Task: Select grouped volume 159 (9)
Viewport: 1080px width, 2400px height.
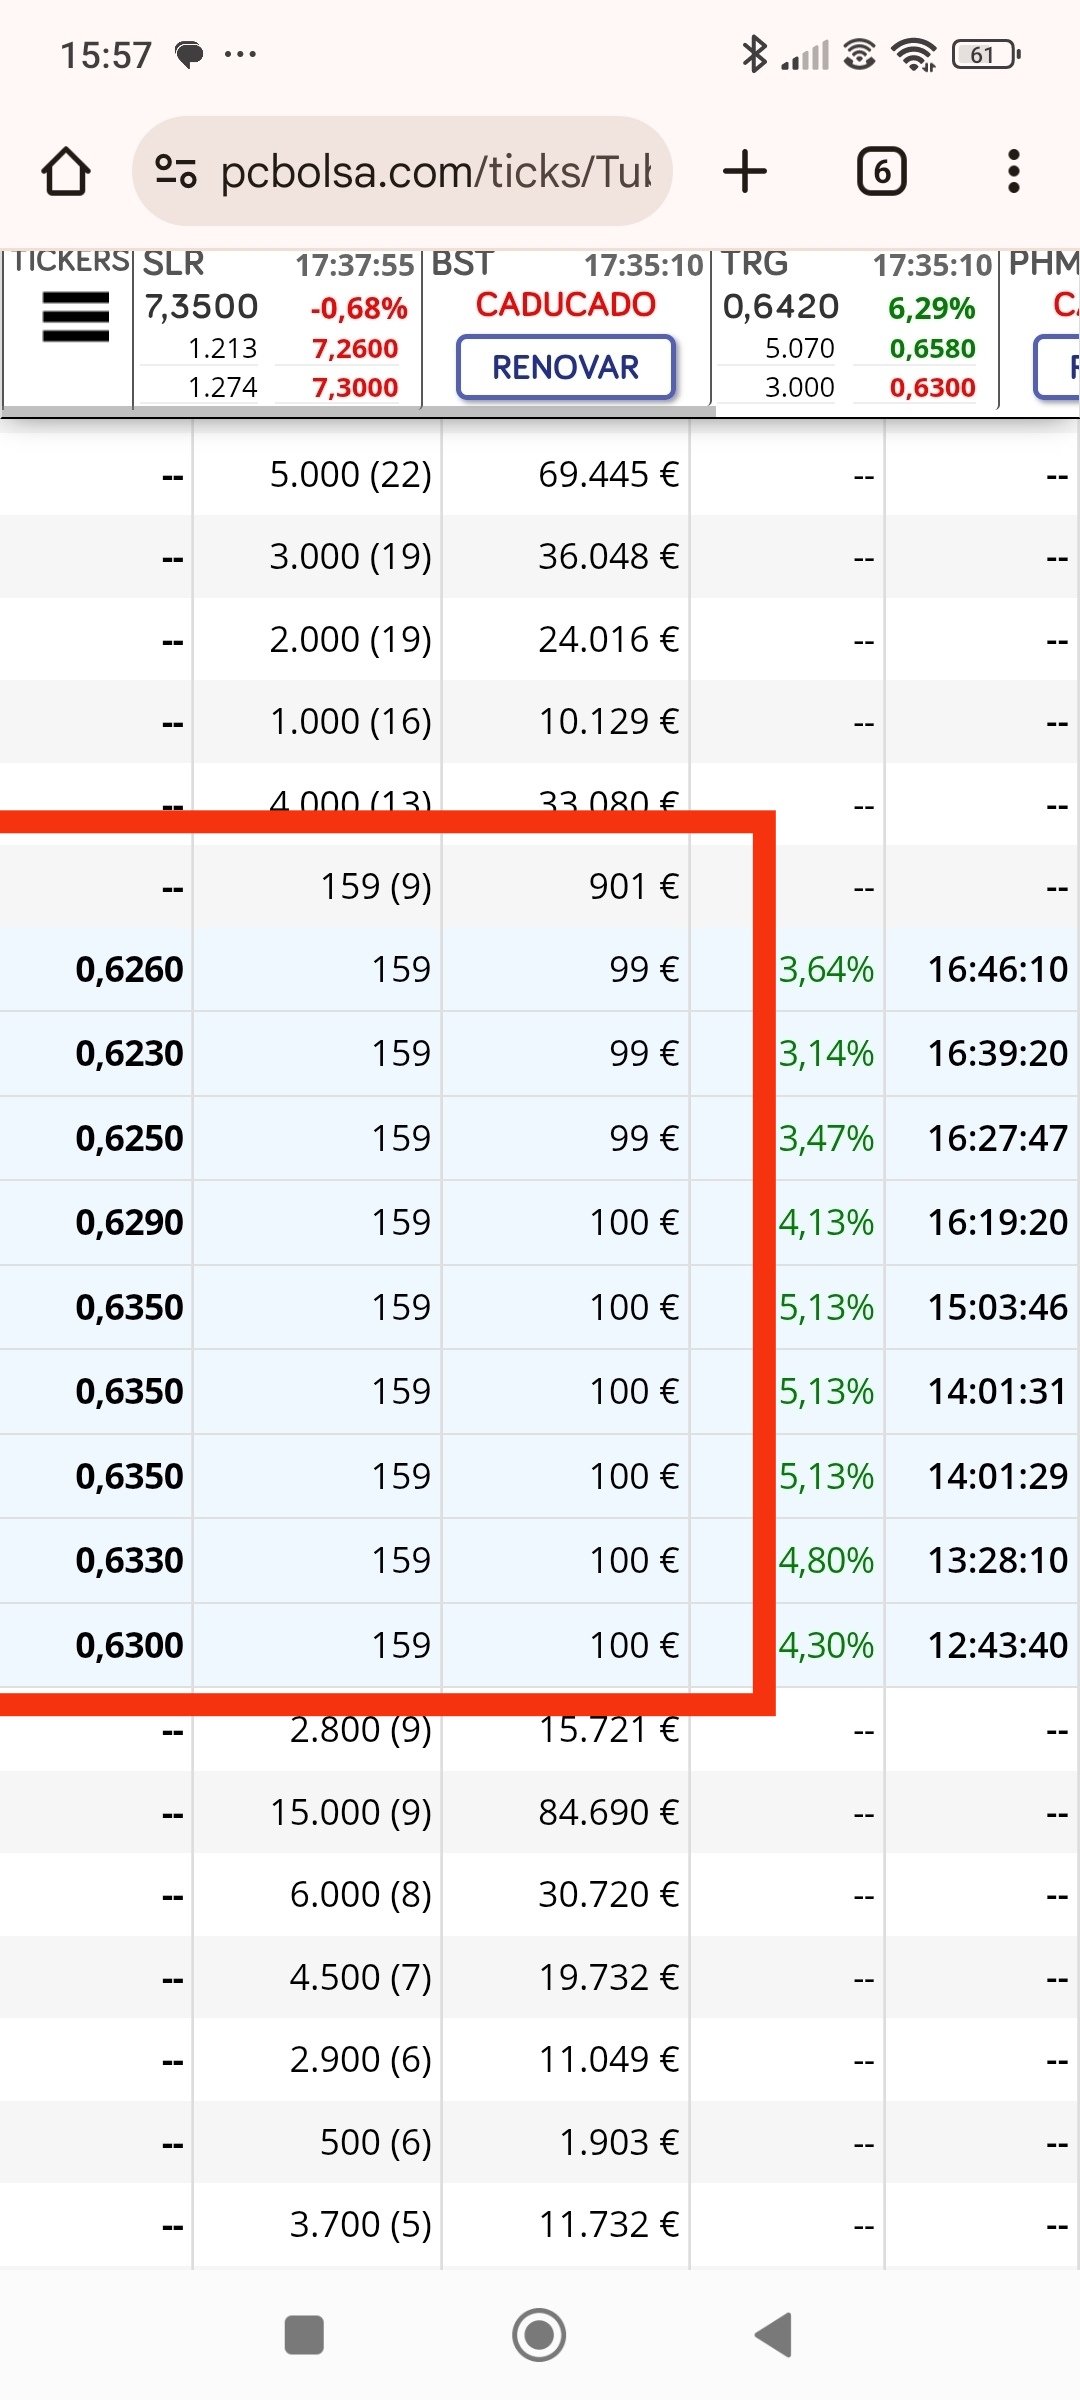Action: click(376, 886)
